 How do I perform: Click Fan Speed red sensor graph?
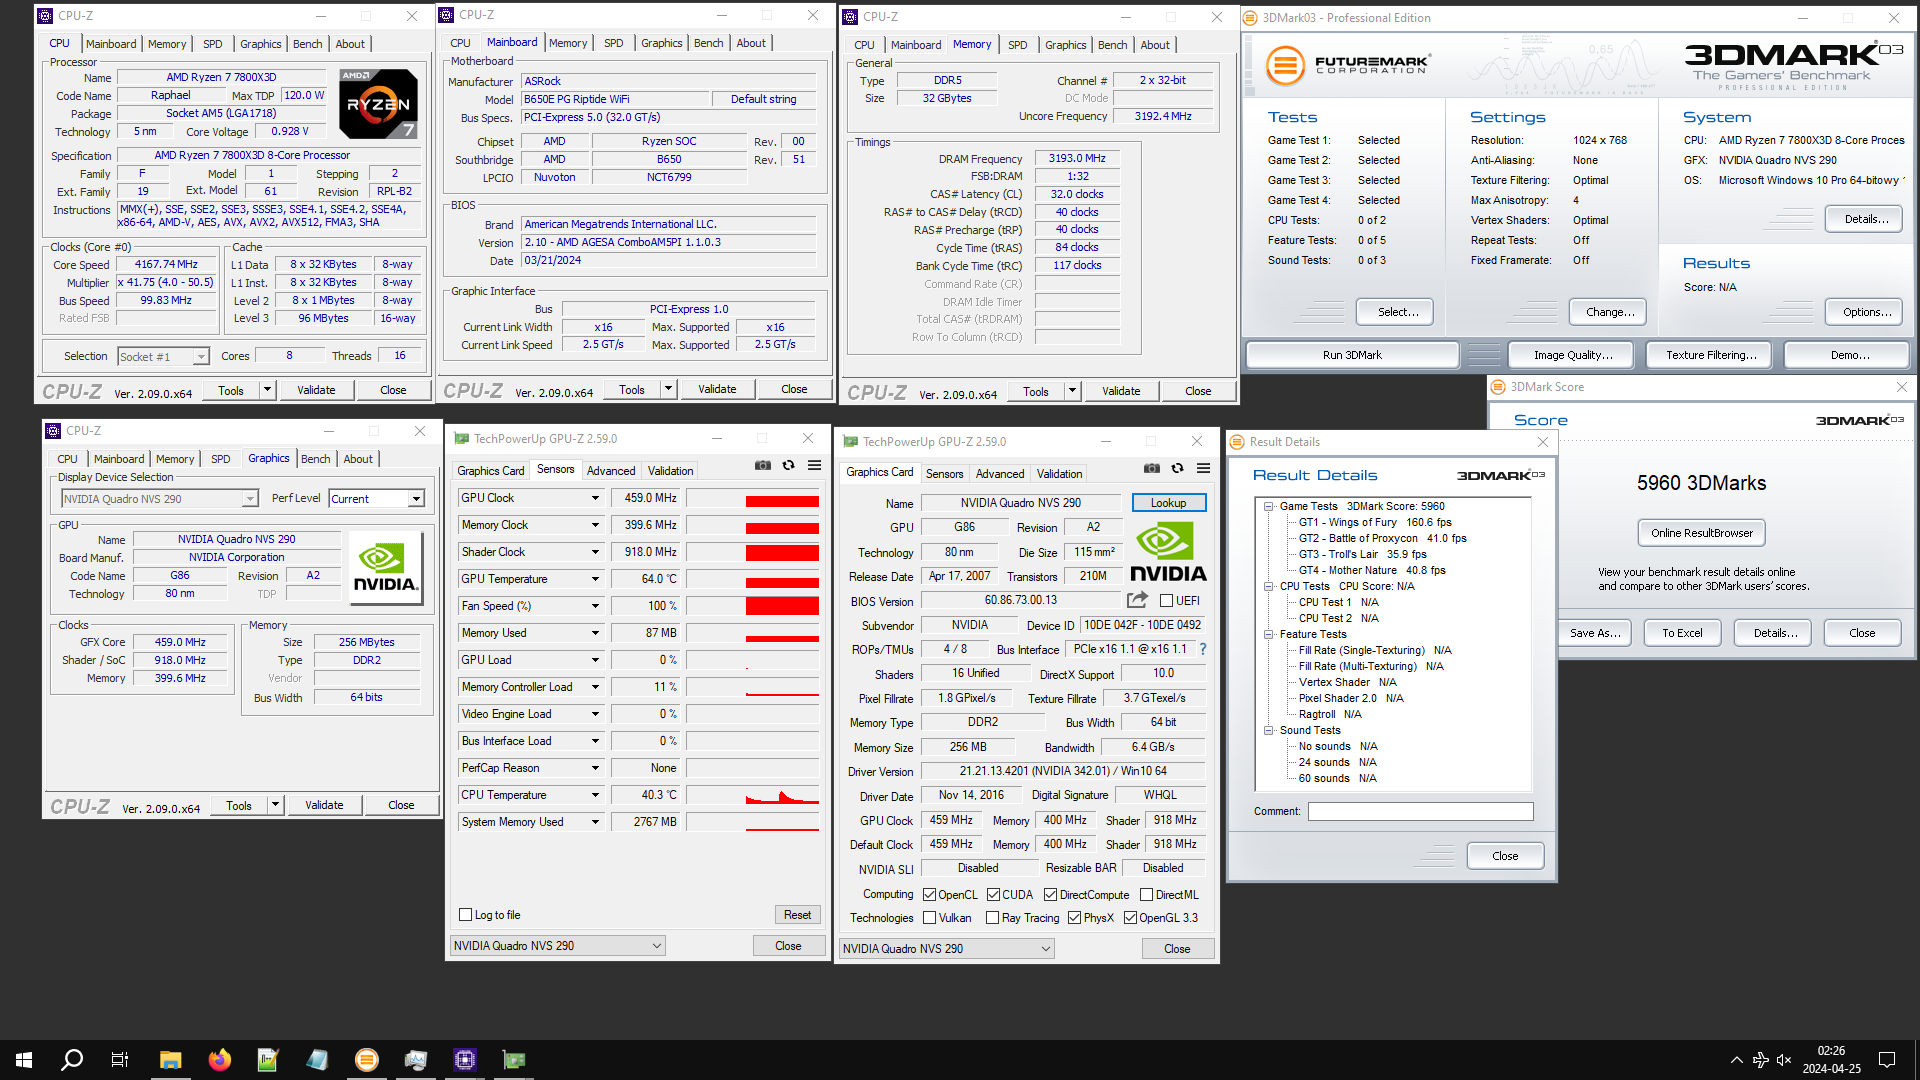click(752, 606)
